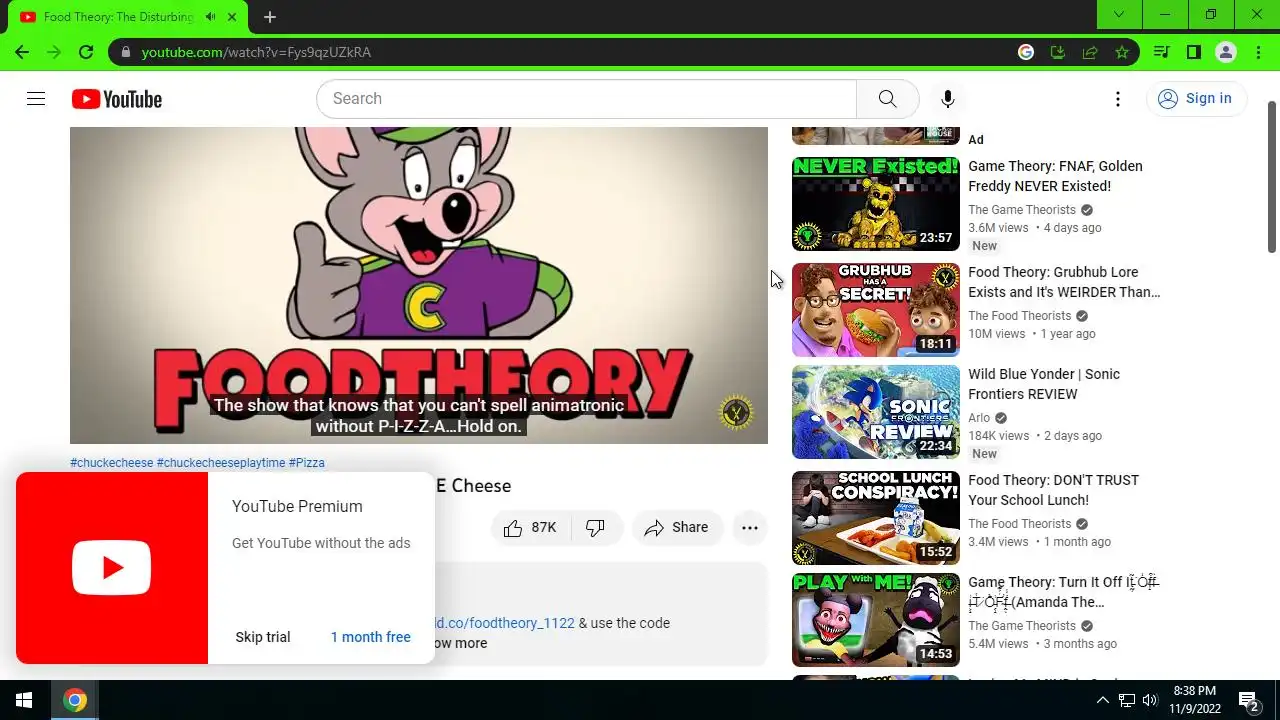Screen dimensions: 1280x720
Task: Toggle Chrome side panel
Action: (x=1194, y=52)
